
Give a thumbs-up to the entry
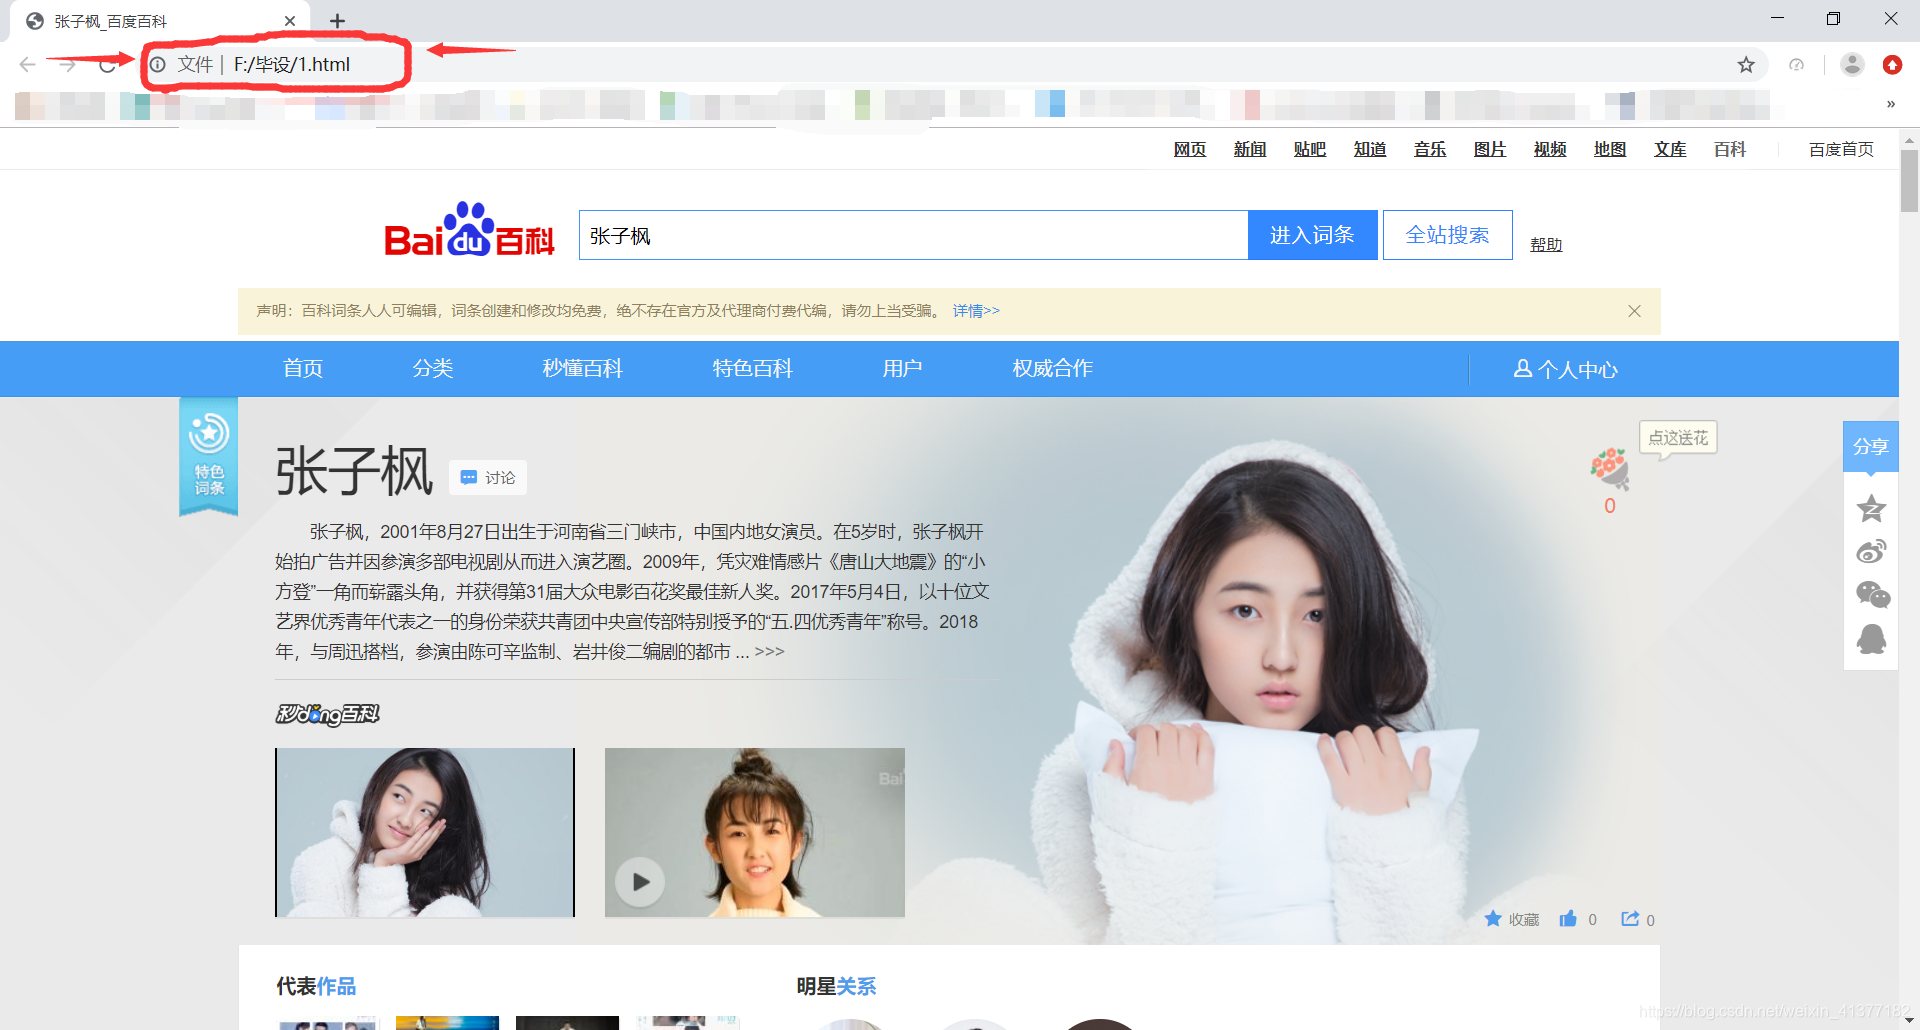tap(1568, 918)
